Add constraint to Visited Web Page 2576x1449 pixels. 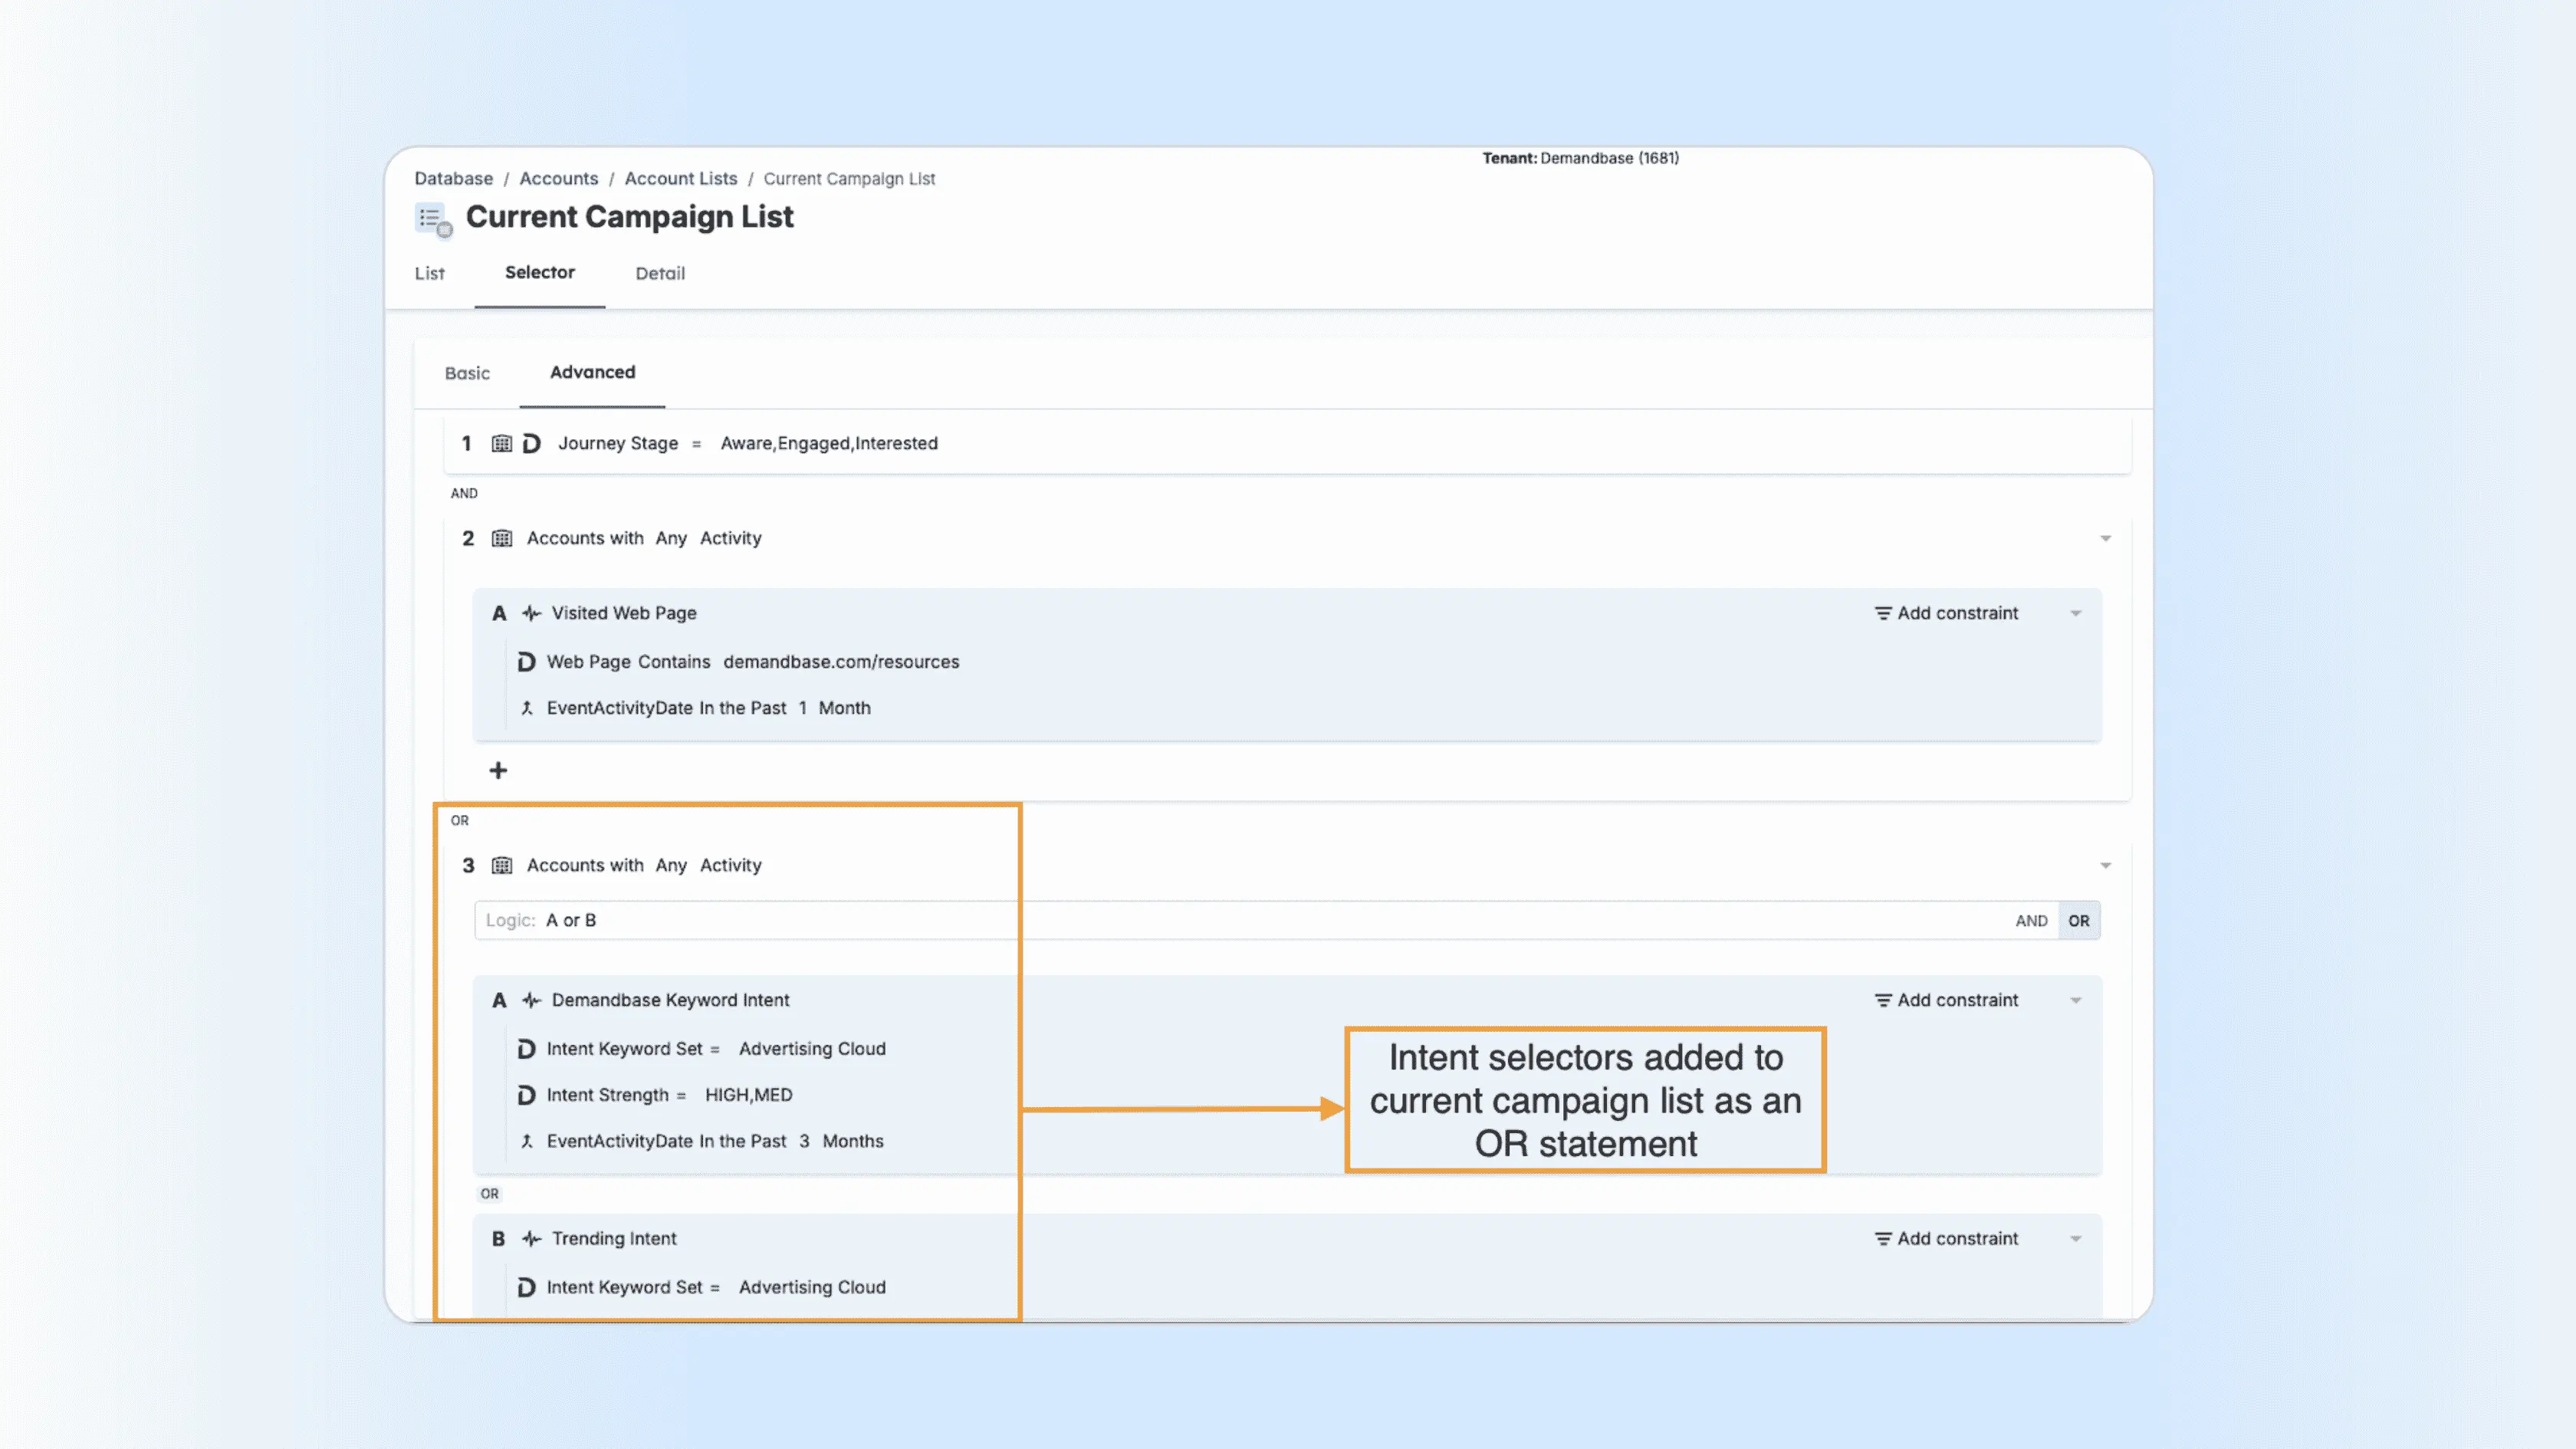pos(1946,613)
